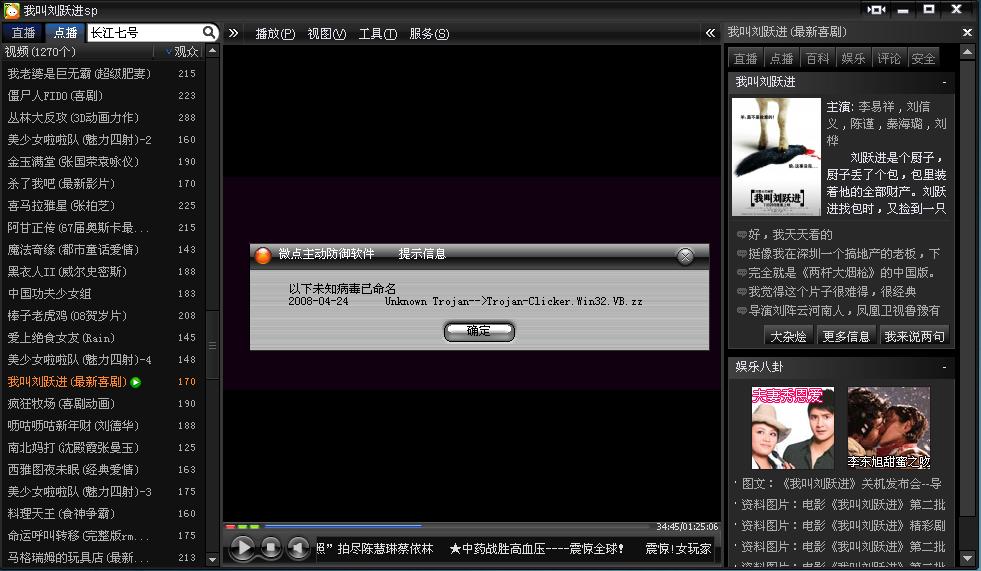The width and height of the screenshot is (981, 571).
Task: Close the right info panel with X
Action: 967,33
